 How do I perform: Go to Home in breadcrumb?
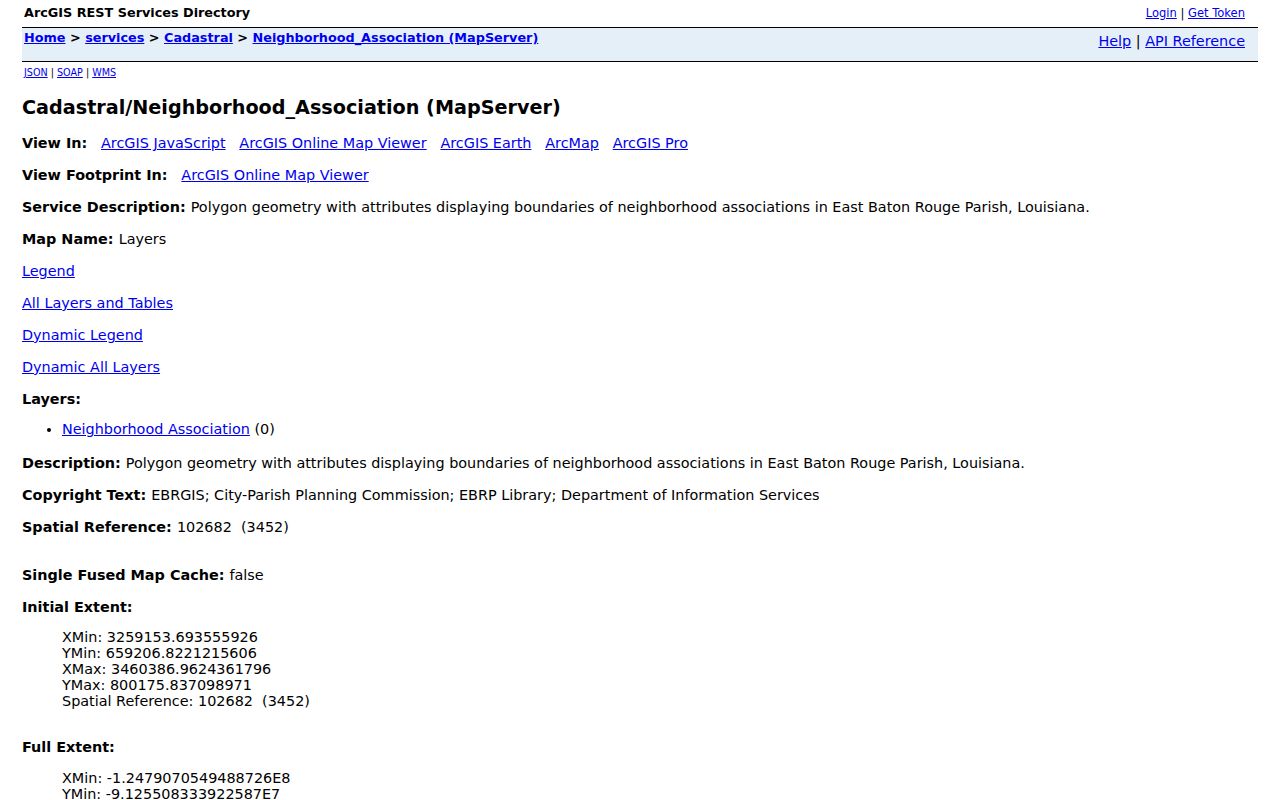(44, 38)
